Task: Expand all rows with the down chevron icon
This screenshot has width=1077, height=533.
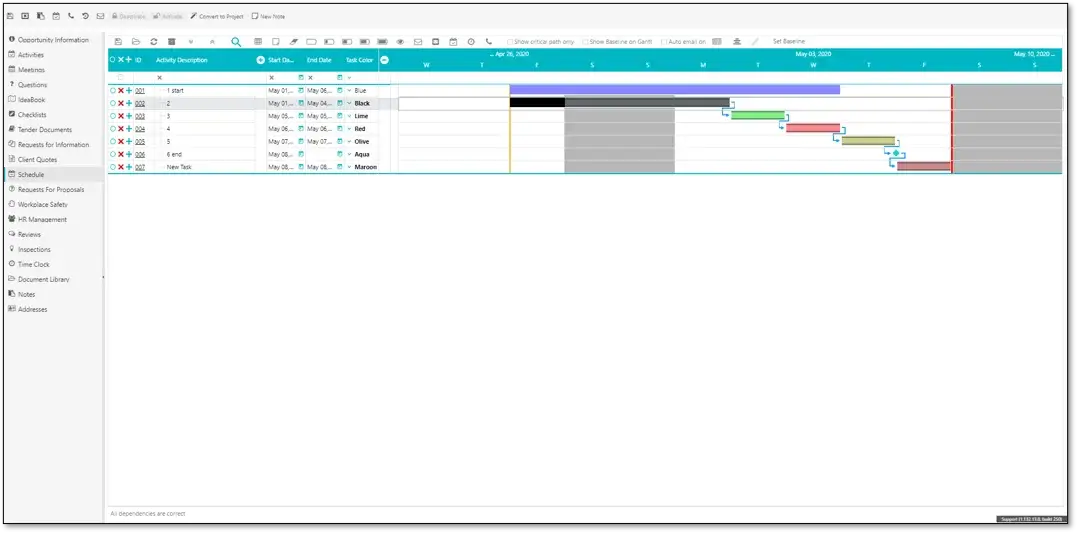Action: tap(191, 42)
